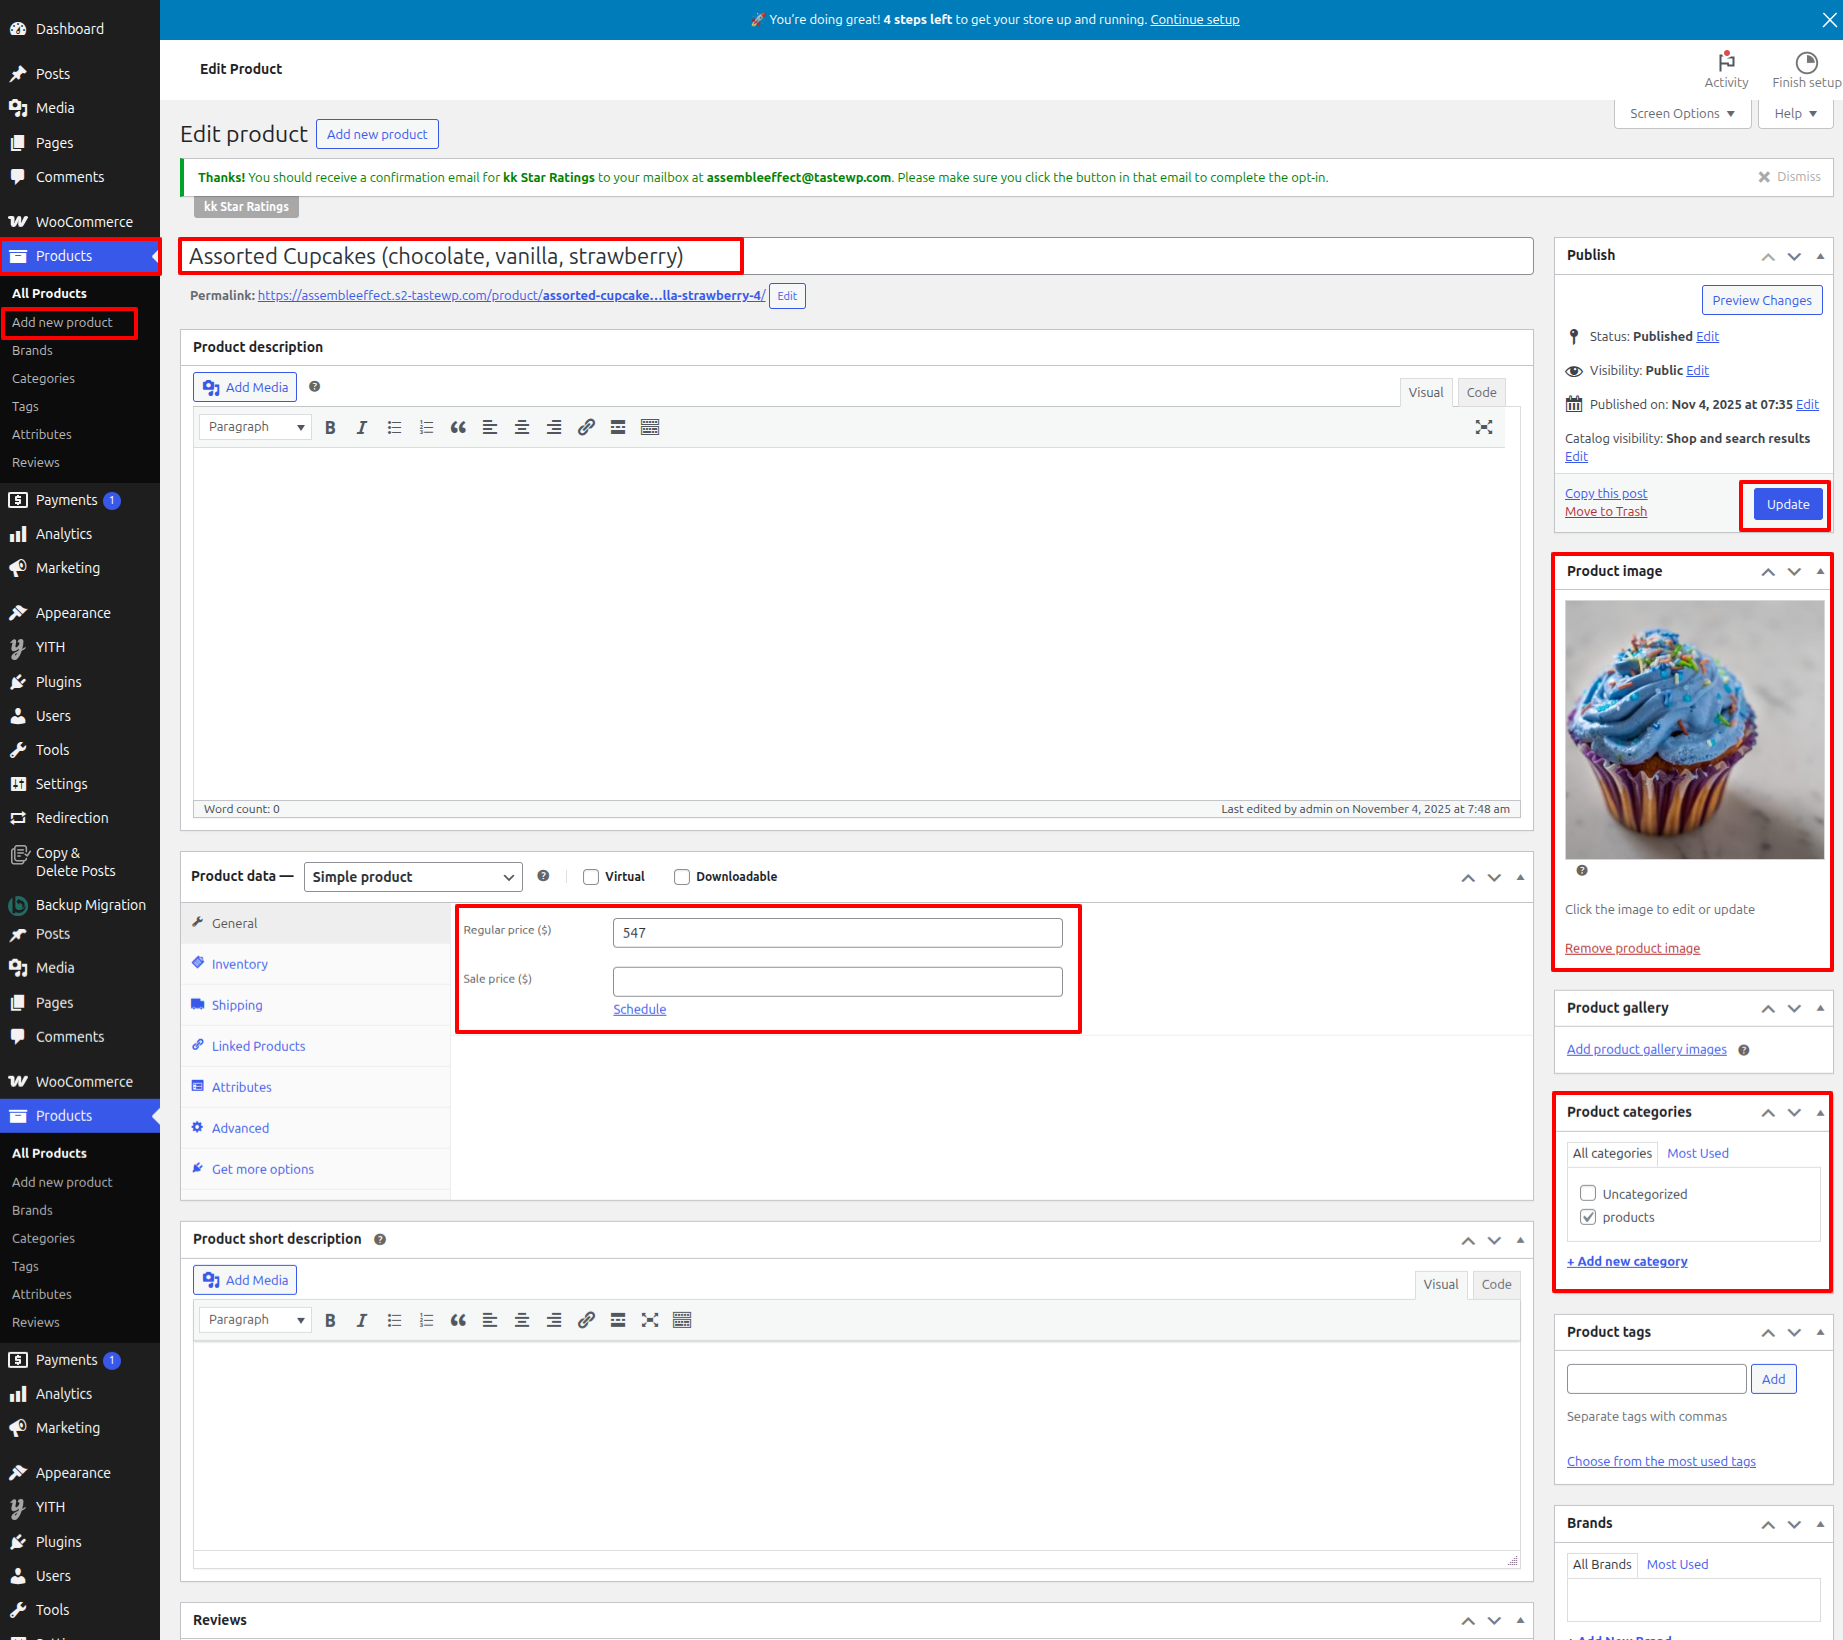The image size is (1843, 1640).
Task: Click Bold icon in Product description toolbar
Action: click(330, 428)
